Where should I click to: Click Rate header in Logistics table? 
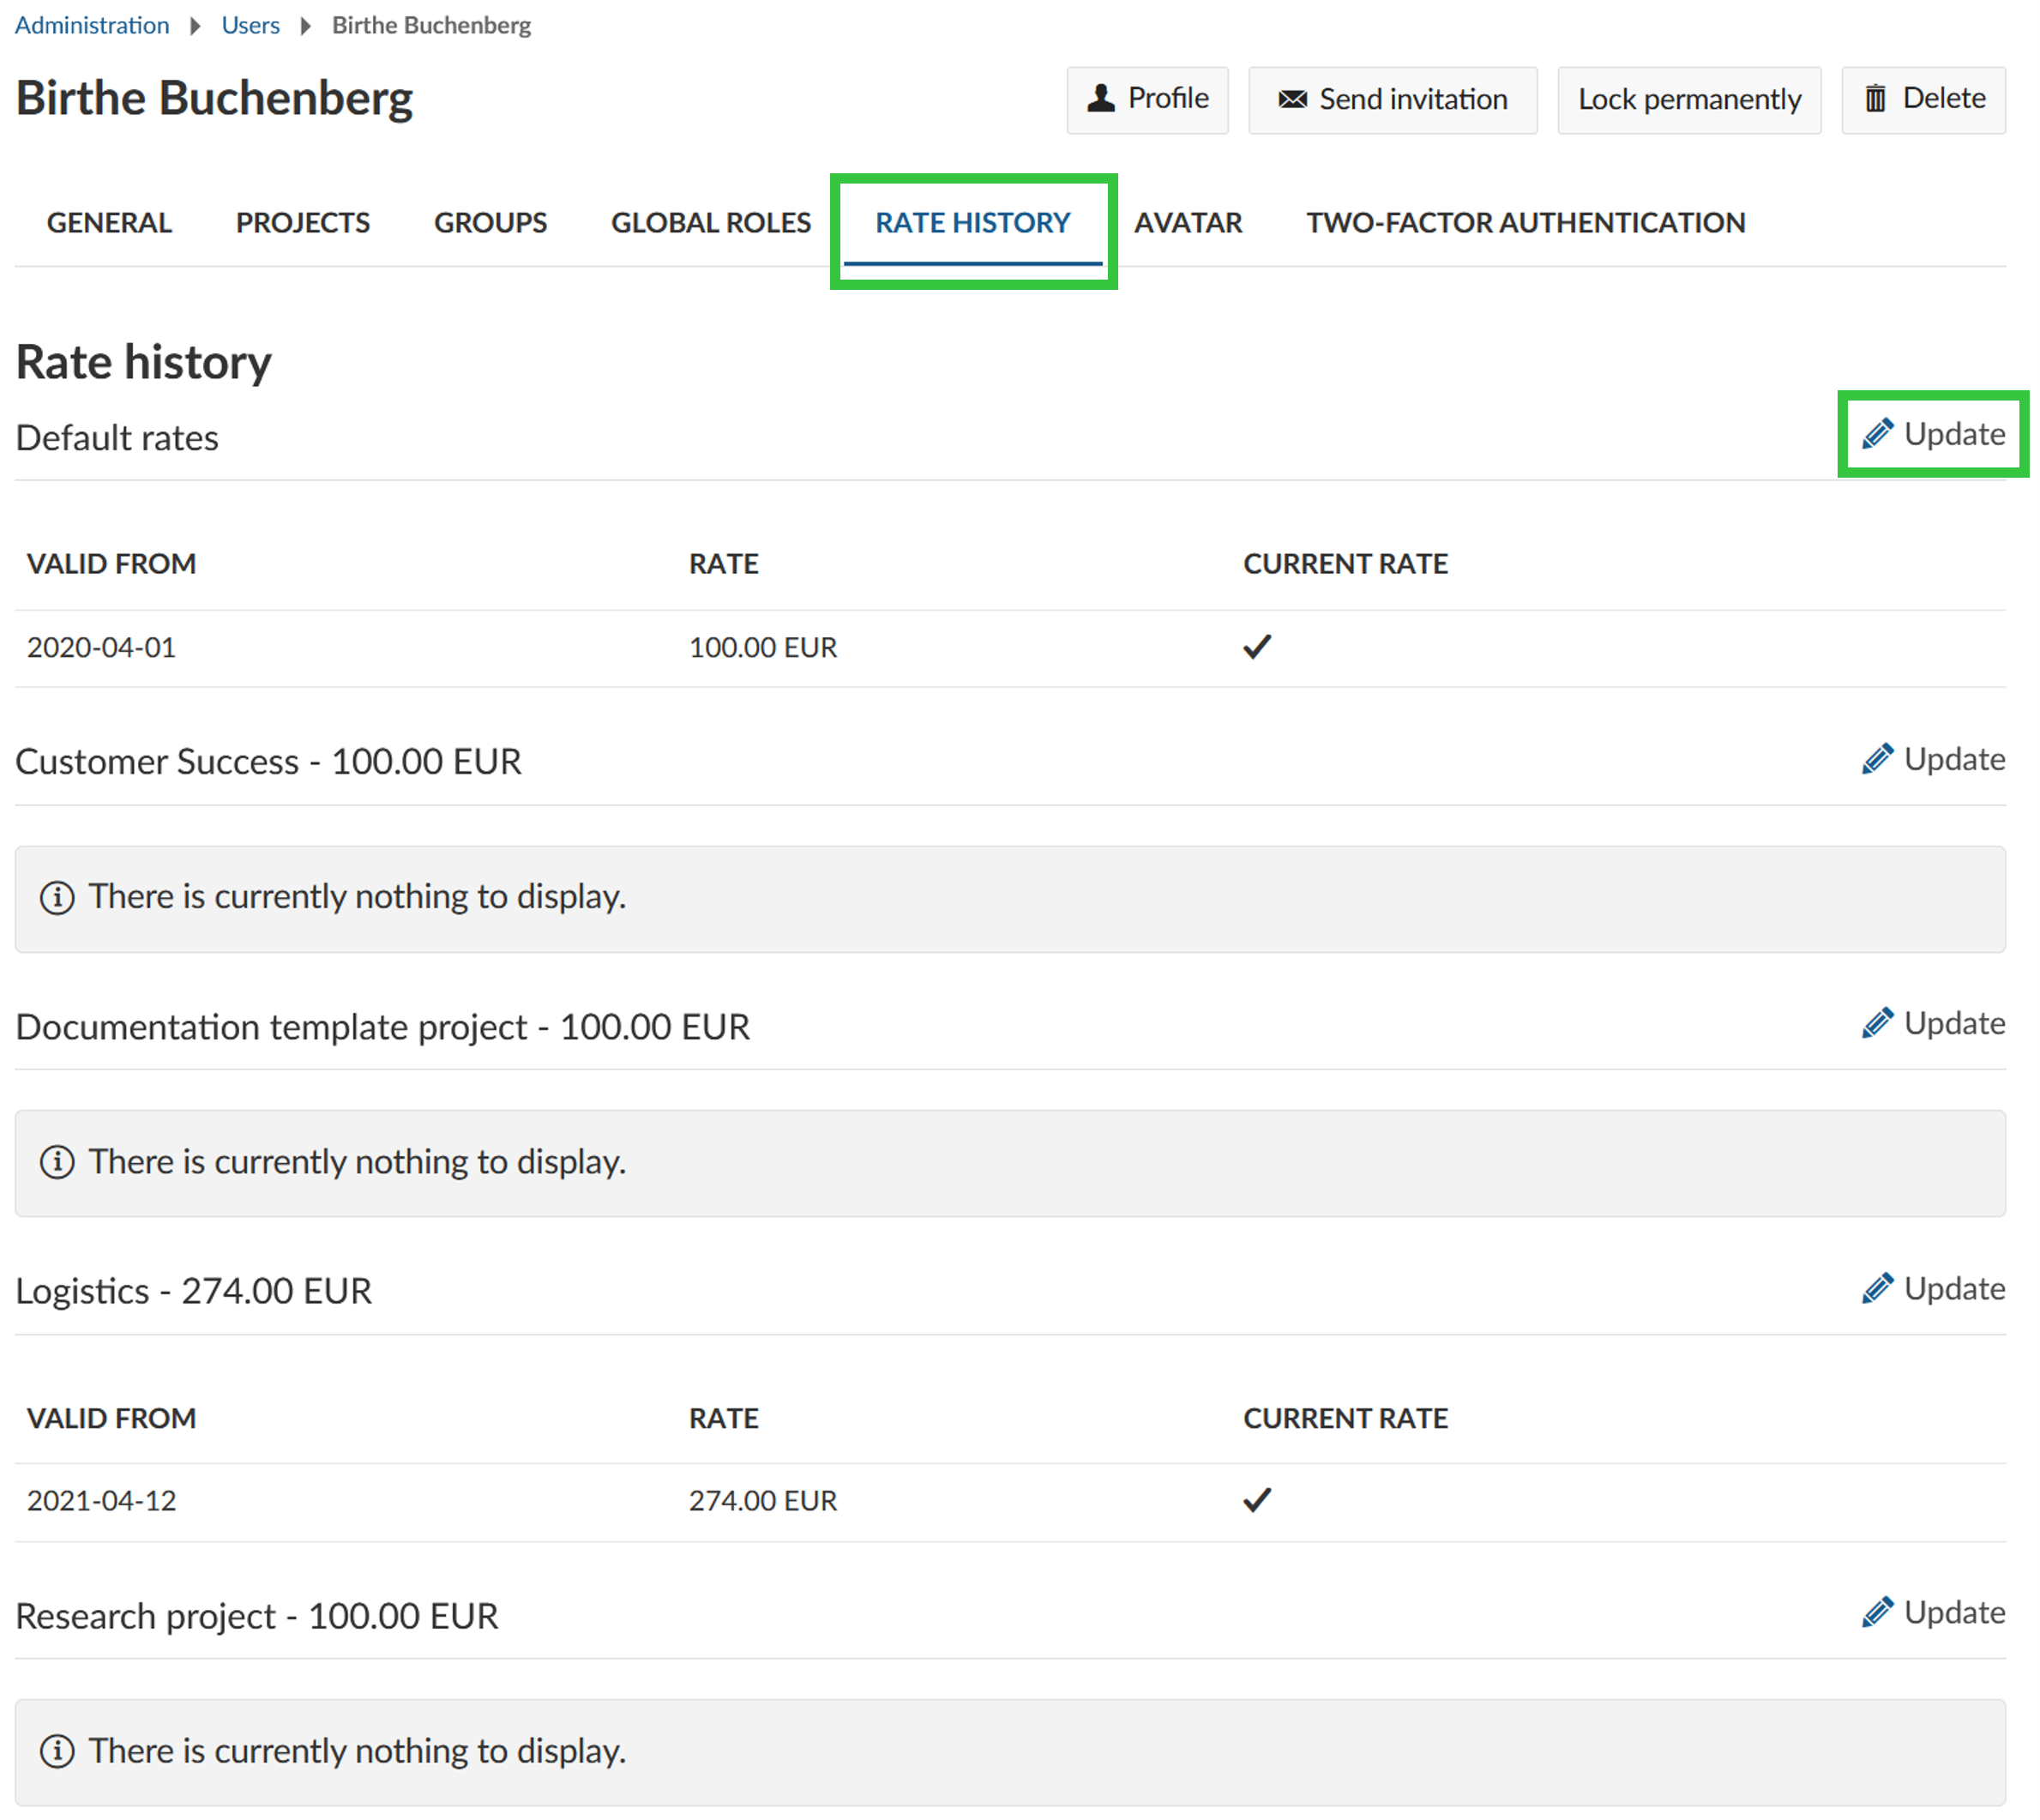coord(724,1418)
